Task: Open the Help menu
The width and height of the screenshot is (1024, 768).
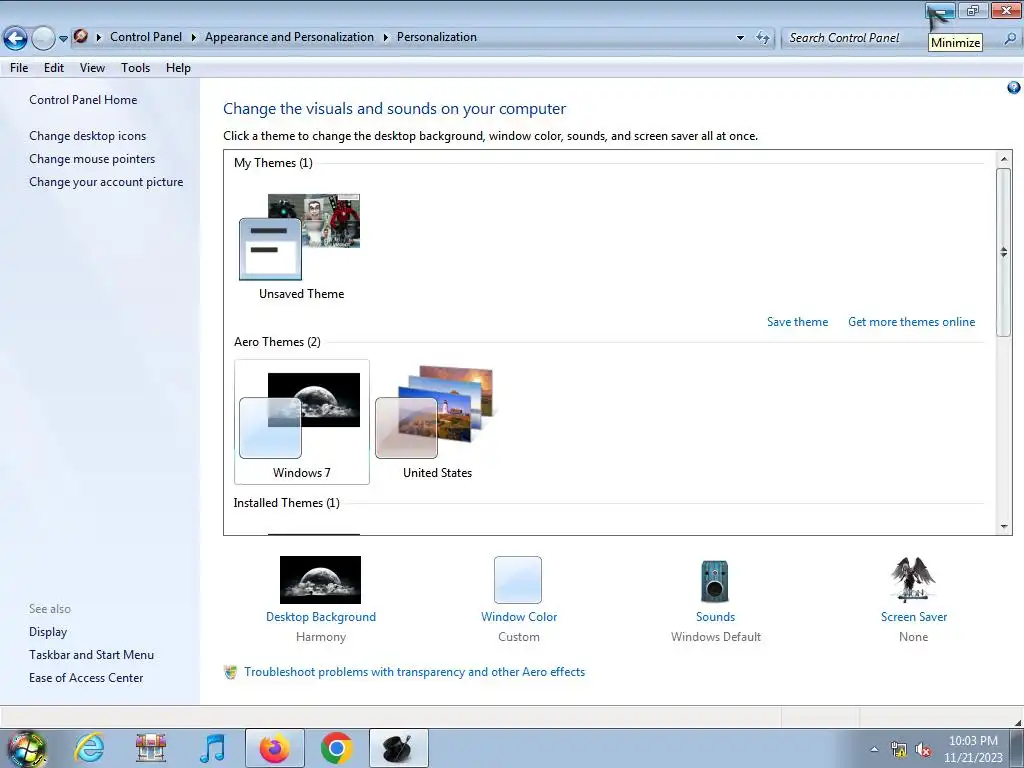Action: pyautogui.click(x=178, y=68)
